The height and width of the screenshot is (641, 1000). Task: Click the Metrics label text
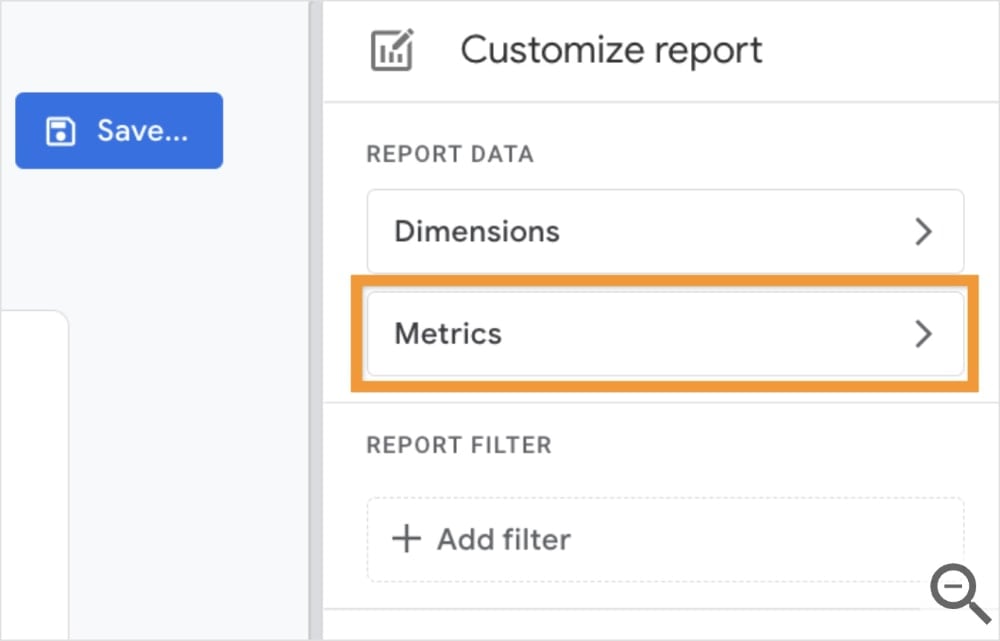pyautogui.click(x=447, y=334)
